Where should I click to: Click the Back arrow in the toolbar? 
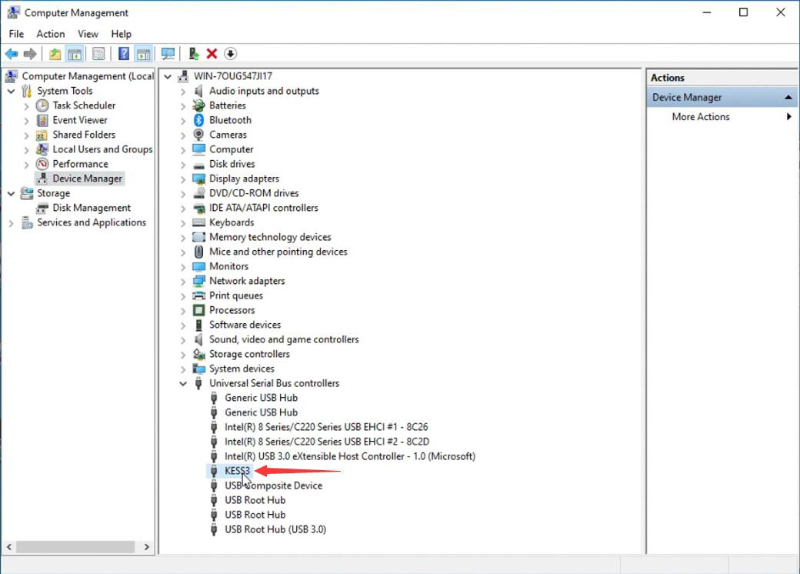(x=11, y=54)
